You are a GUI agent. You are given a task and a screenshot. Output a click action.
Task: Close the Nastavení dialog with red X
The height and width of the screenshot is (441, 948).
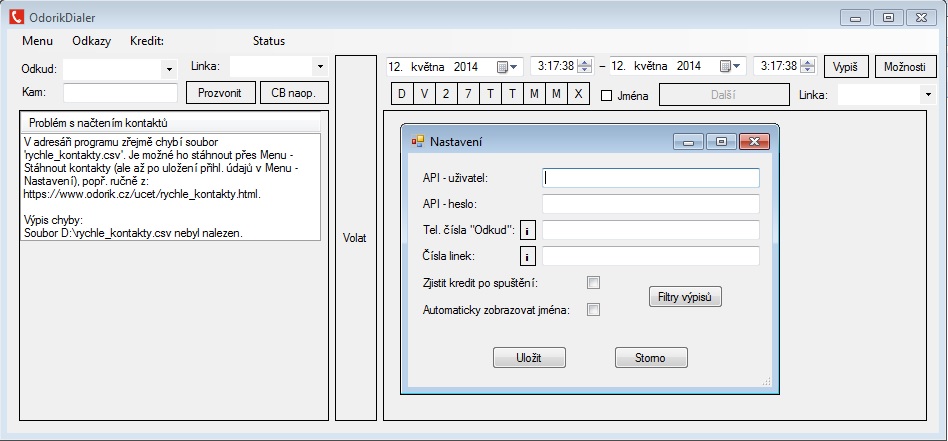pyautogui.click(x=754, y=142)
